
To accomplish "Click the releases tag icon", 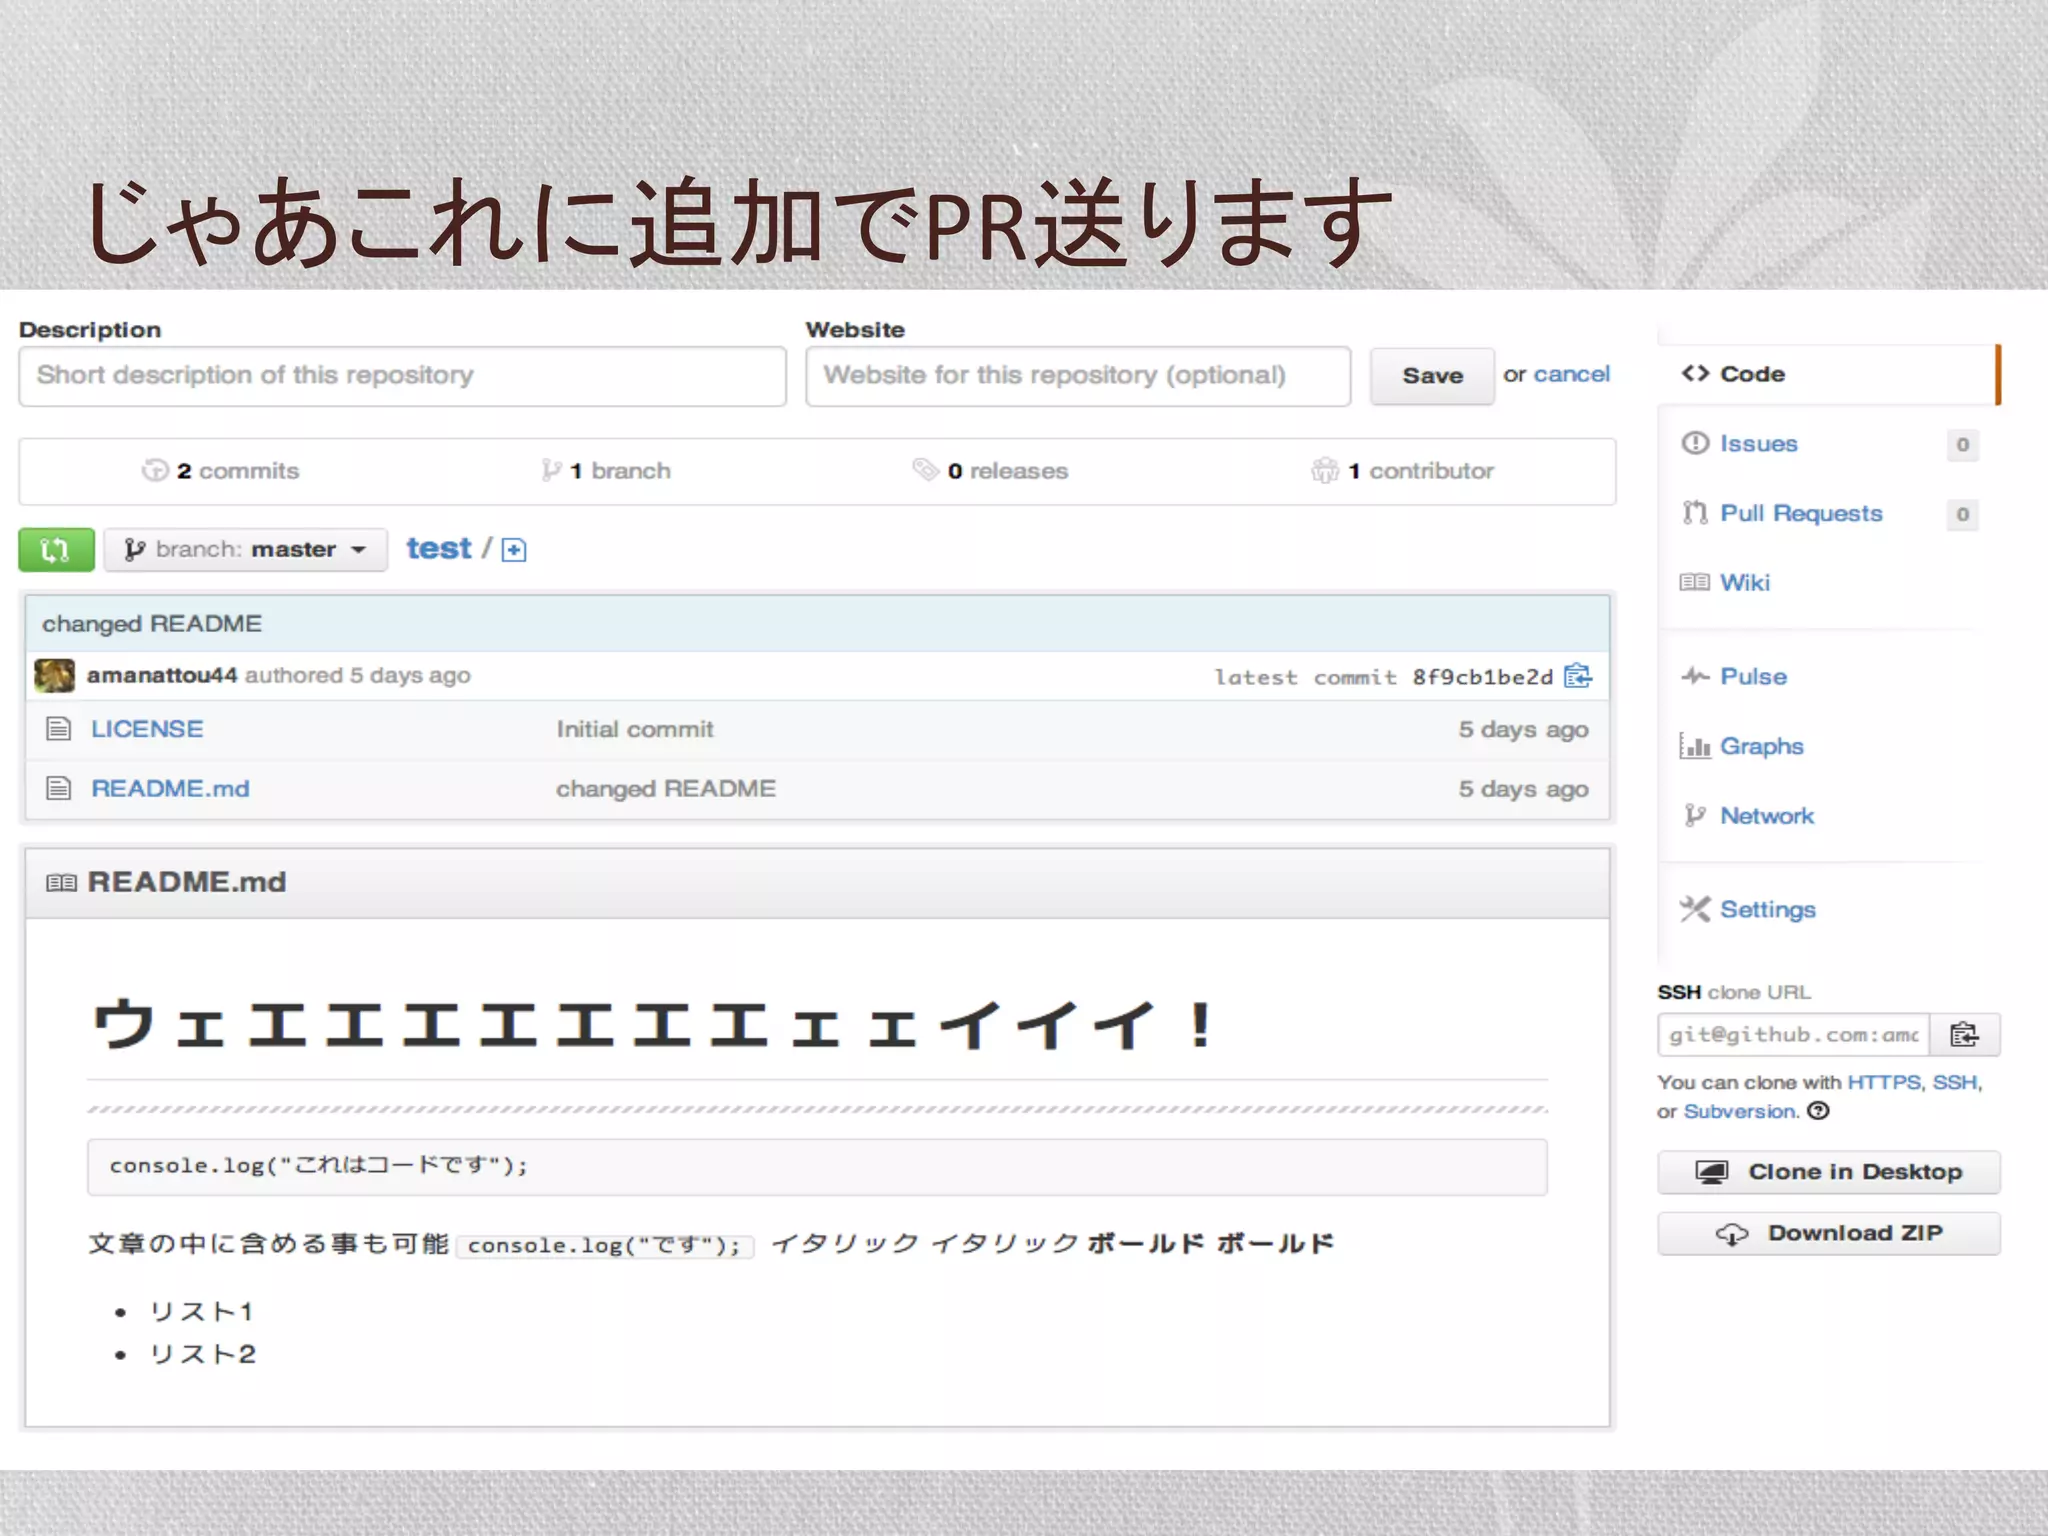I will pyautogui.click(x=925, y=469).
